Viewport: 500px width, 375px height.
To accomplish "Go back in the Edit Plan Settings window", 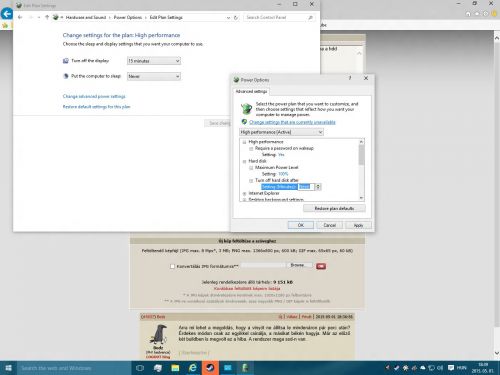I will coord(20,17).
